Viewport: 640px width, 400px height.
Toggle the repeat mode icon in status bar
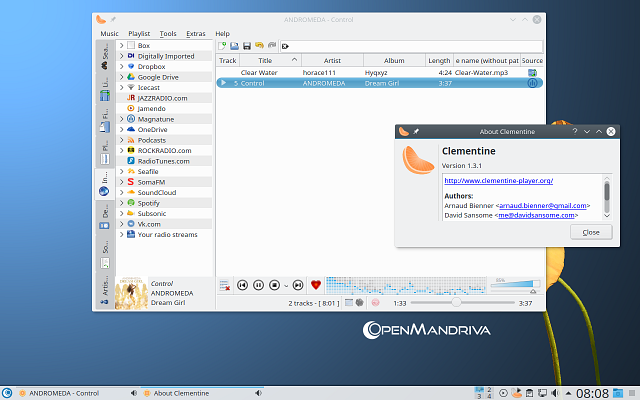click(349, 302)
